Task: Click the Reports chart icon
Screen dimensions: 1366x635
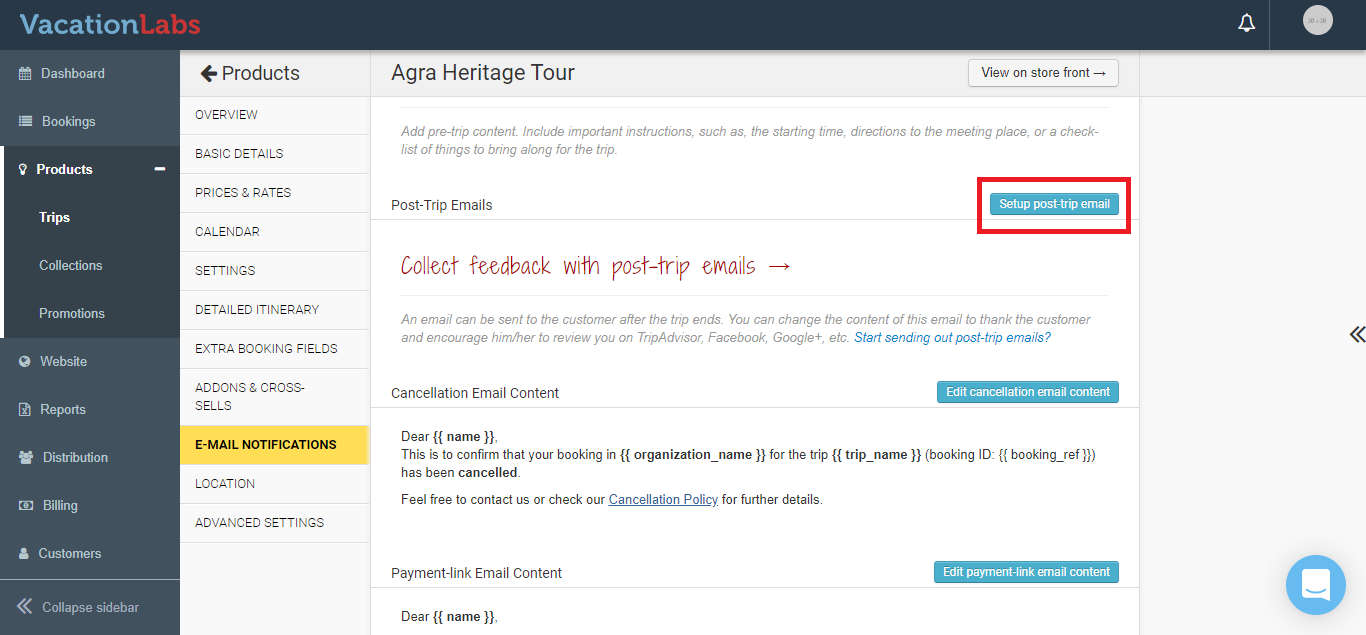Action: point(25,409)
